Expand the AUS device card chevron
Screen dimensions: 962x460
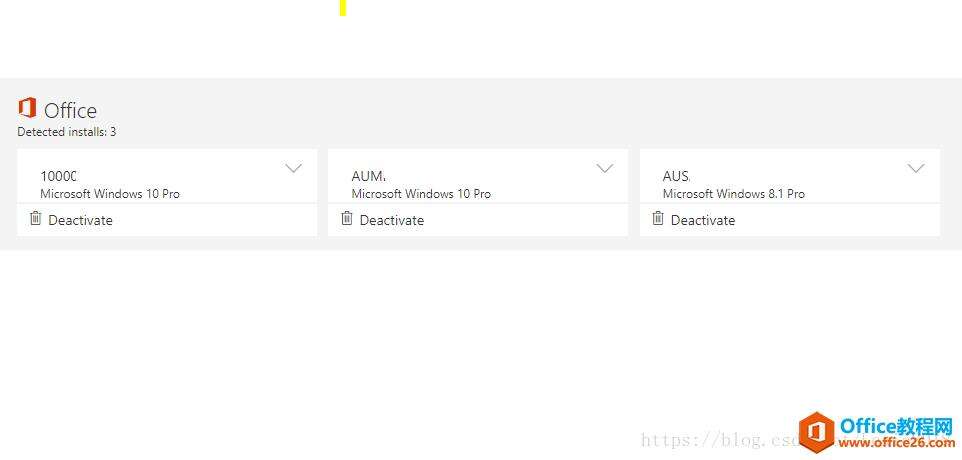(x=916, y=169)
